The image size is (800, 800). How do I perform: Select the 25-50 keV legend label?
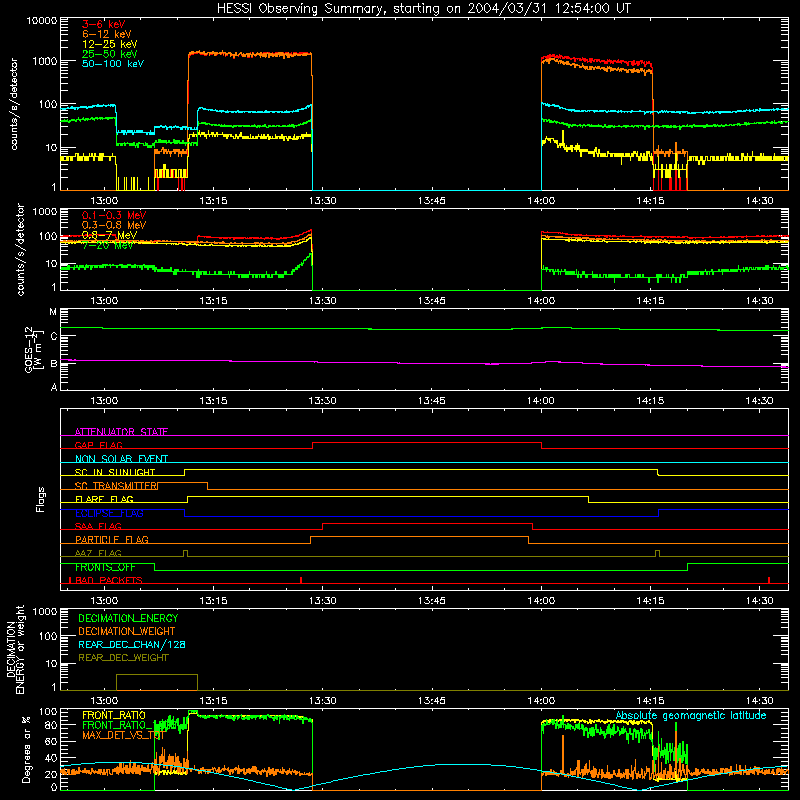(x=109, y=54)
